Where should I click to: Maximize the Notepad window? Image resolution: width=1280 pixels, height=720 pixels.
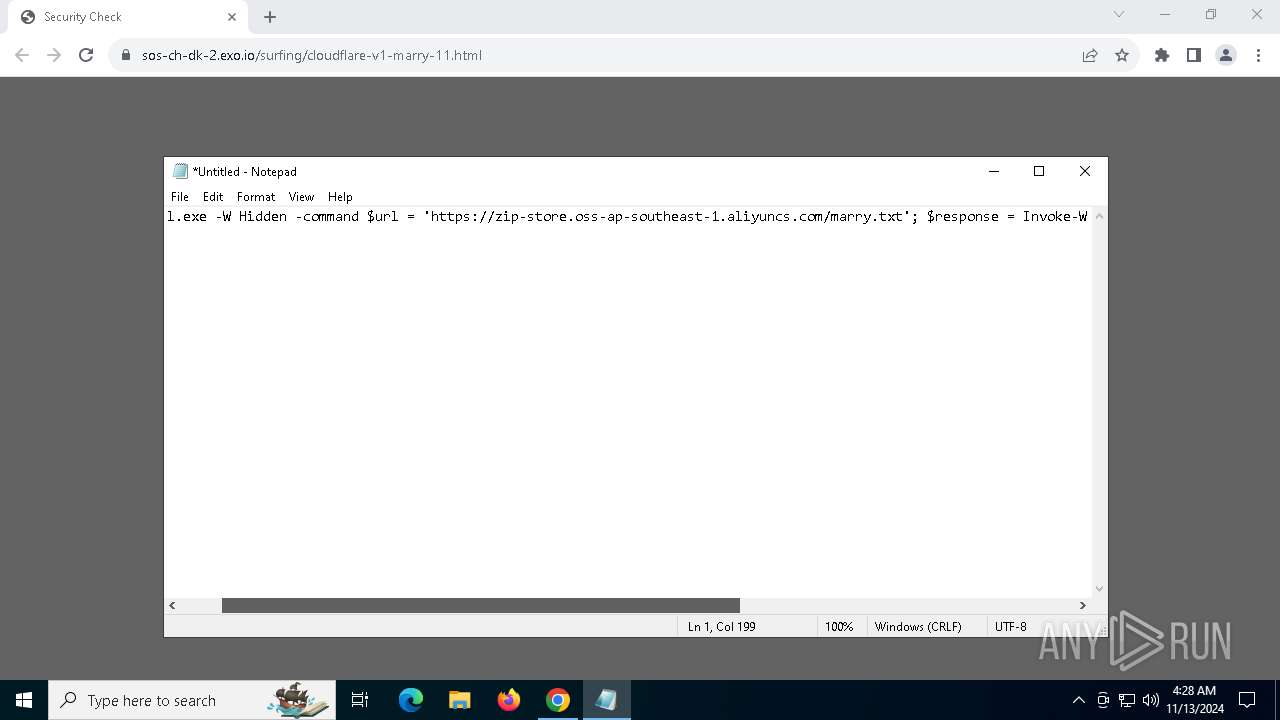(1039, 171)
